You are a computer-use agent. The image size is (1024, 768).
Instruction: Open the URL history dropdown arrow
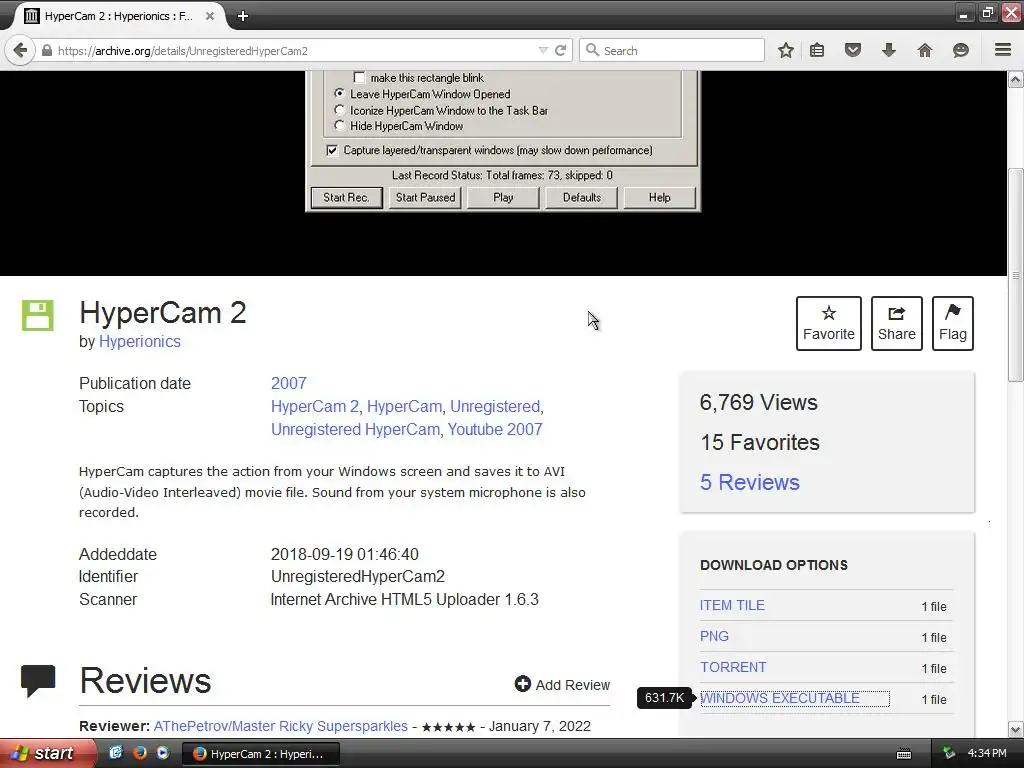tap(543, 50)
